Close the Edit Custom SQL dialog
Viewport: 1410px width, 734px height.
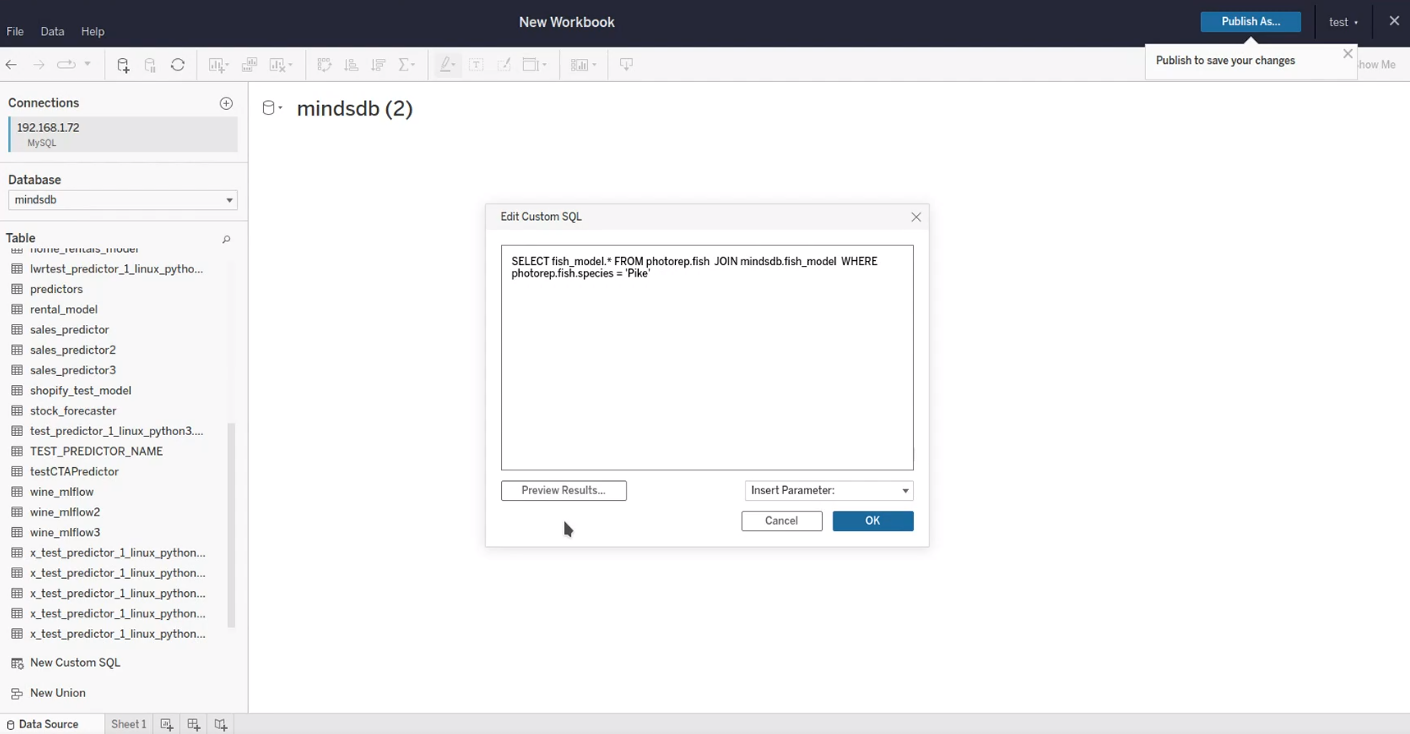pos(916,217)
